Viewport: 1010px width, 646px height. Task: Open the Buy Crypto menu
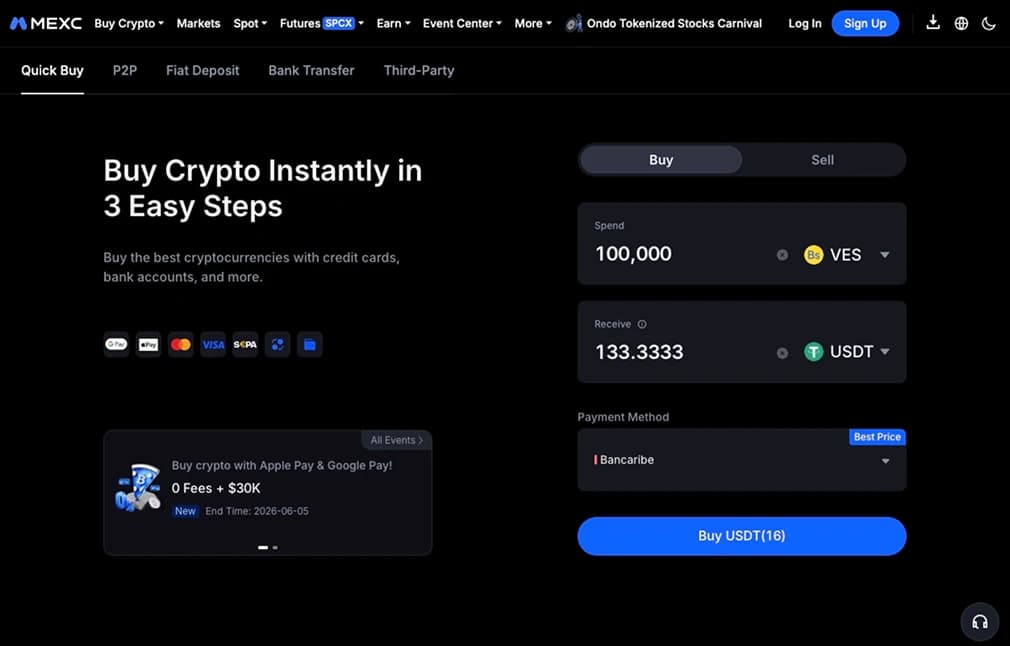(129, 24)
